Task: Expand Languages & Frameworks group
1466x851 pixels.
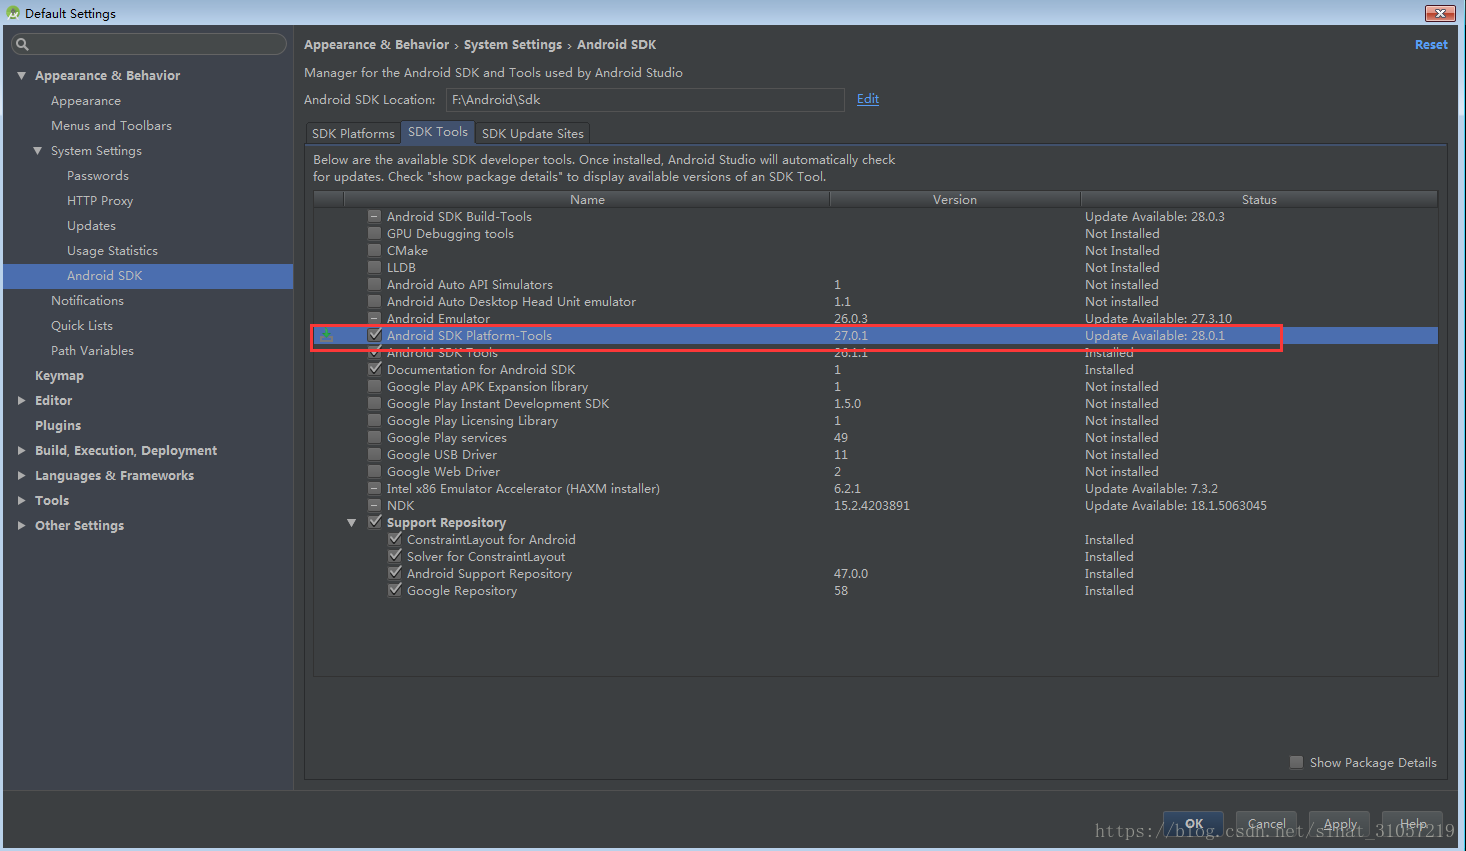Action: tap(21, 475)
